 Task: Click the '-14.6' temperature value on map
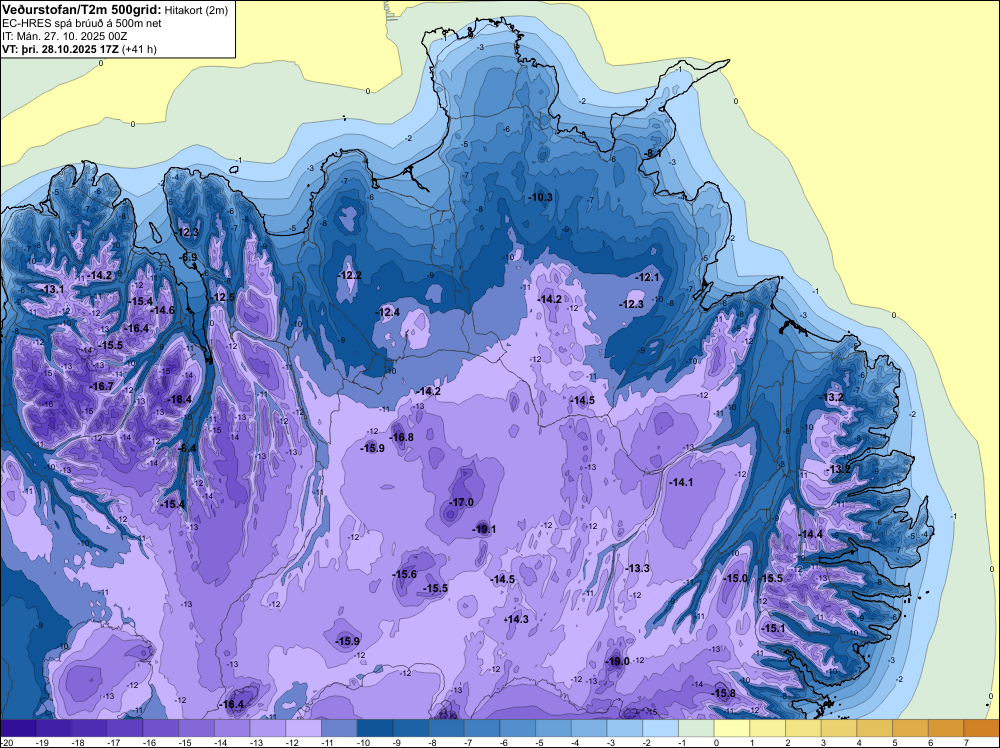[x=163, y=310]
